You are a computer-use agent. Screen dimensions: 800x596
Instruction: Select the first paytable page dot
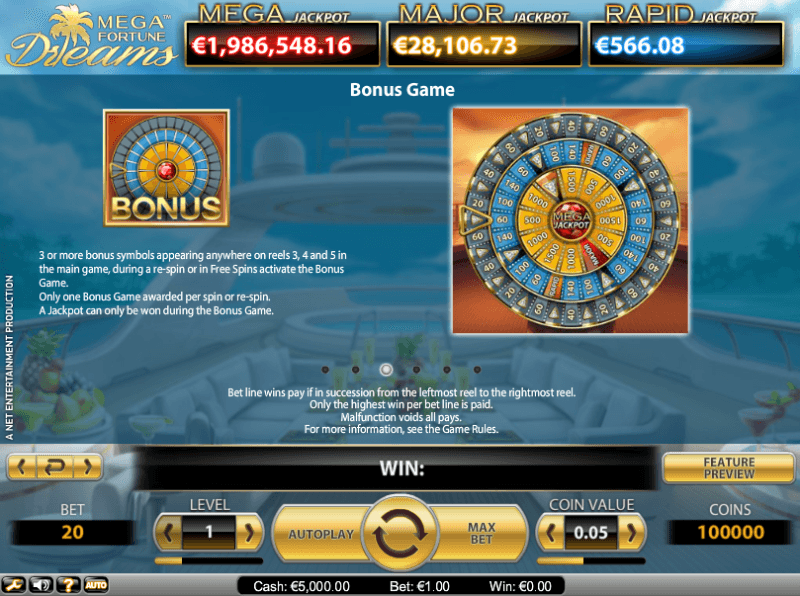[x=326, y=369]
